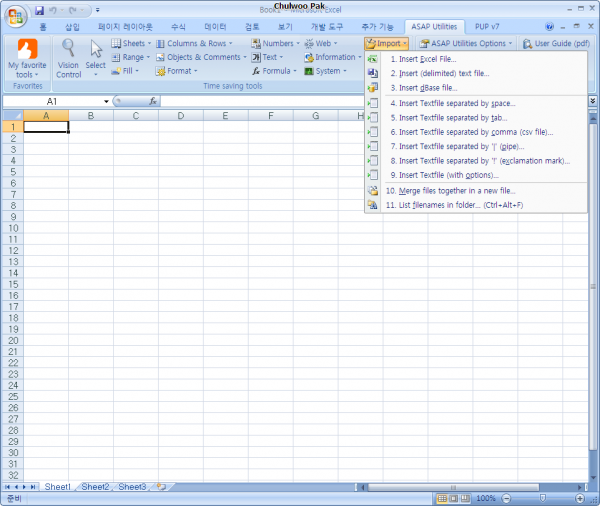Click Merge files together icon
Viewport: 600px width, 506px height.
pyautogui.click(x=372, y=191)
